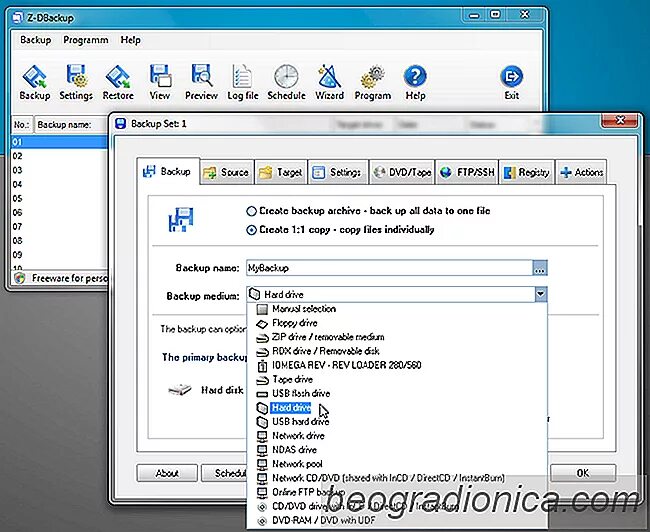Click the No.: column header

point(22,124)
